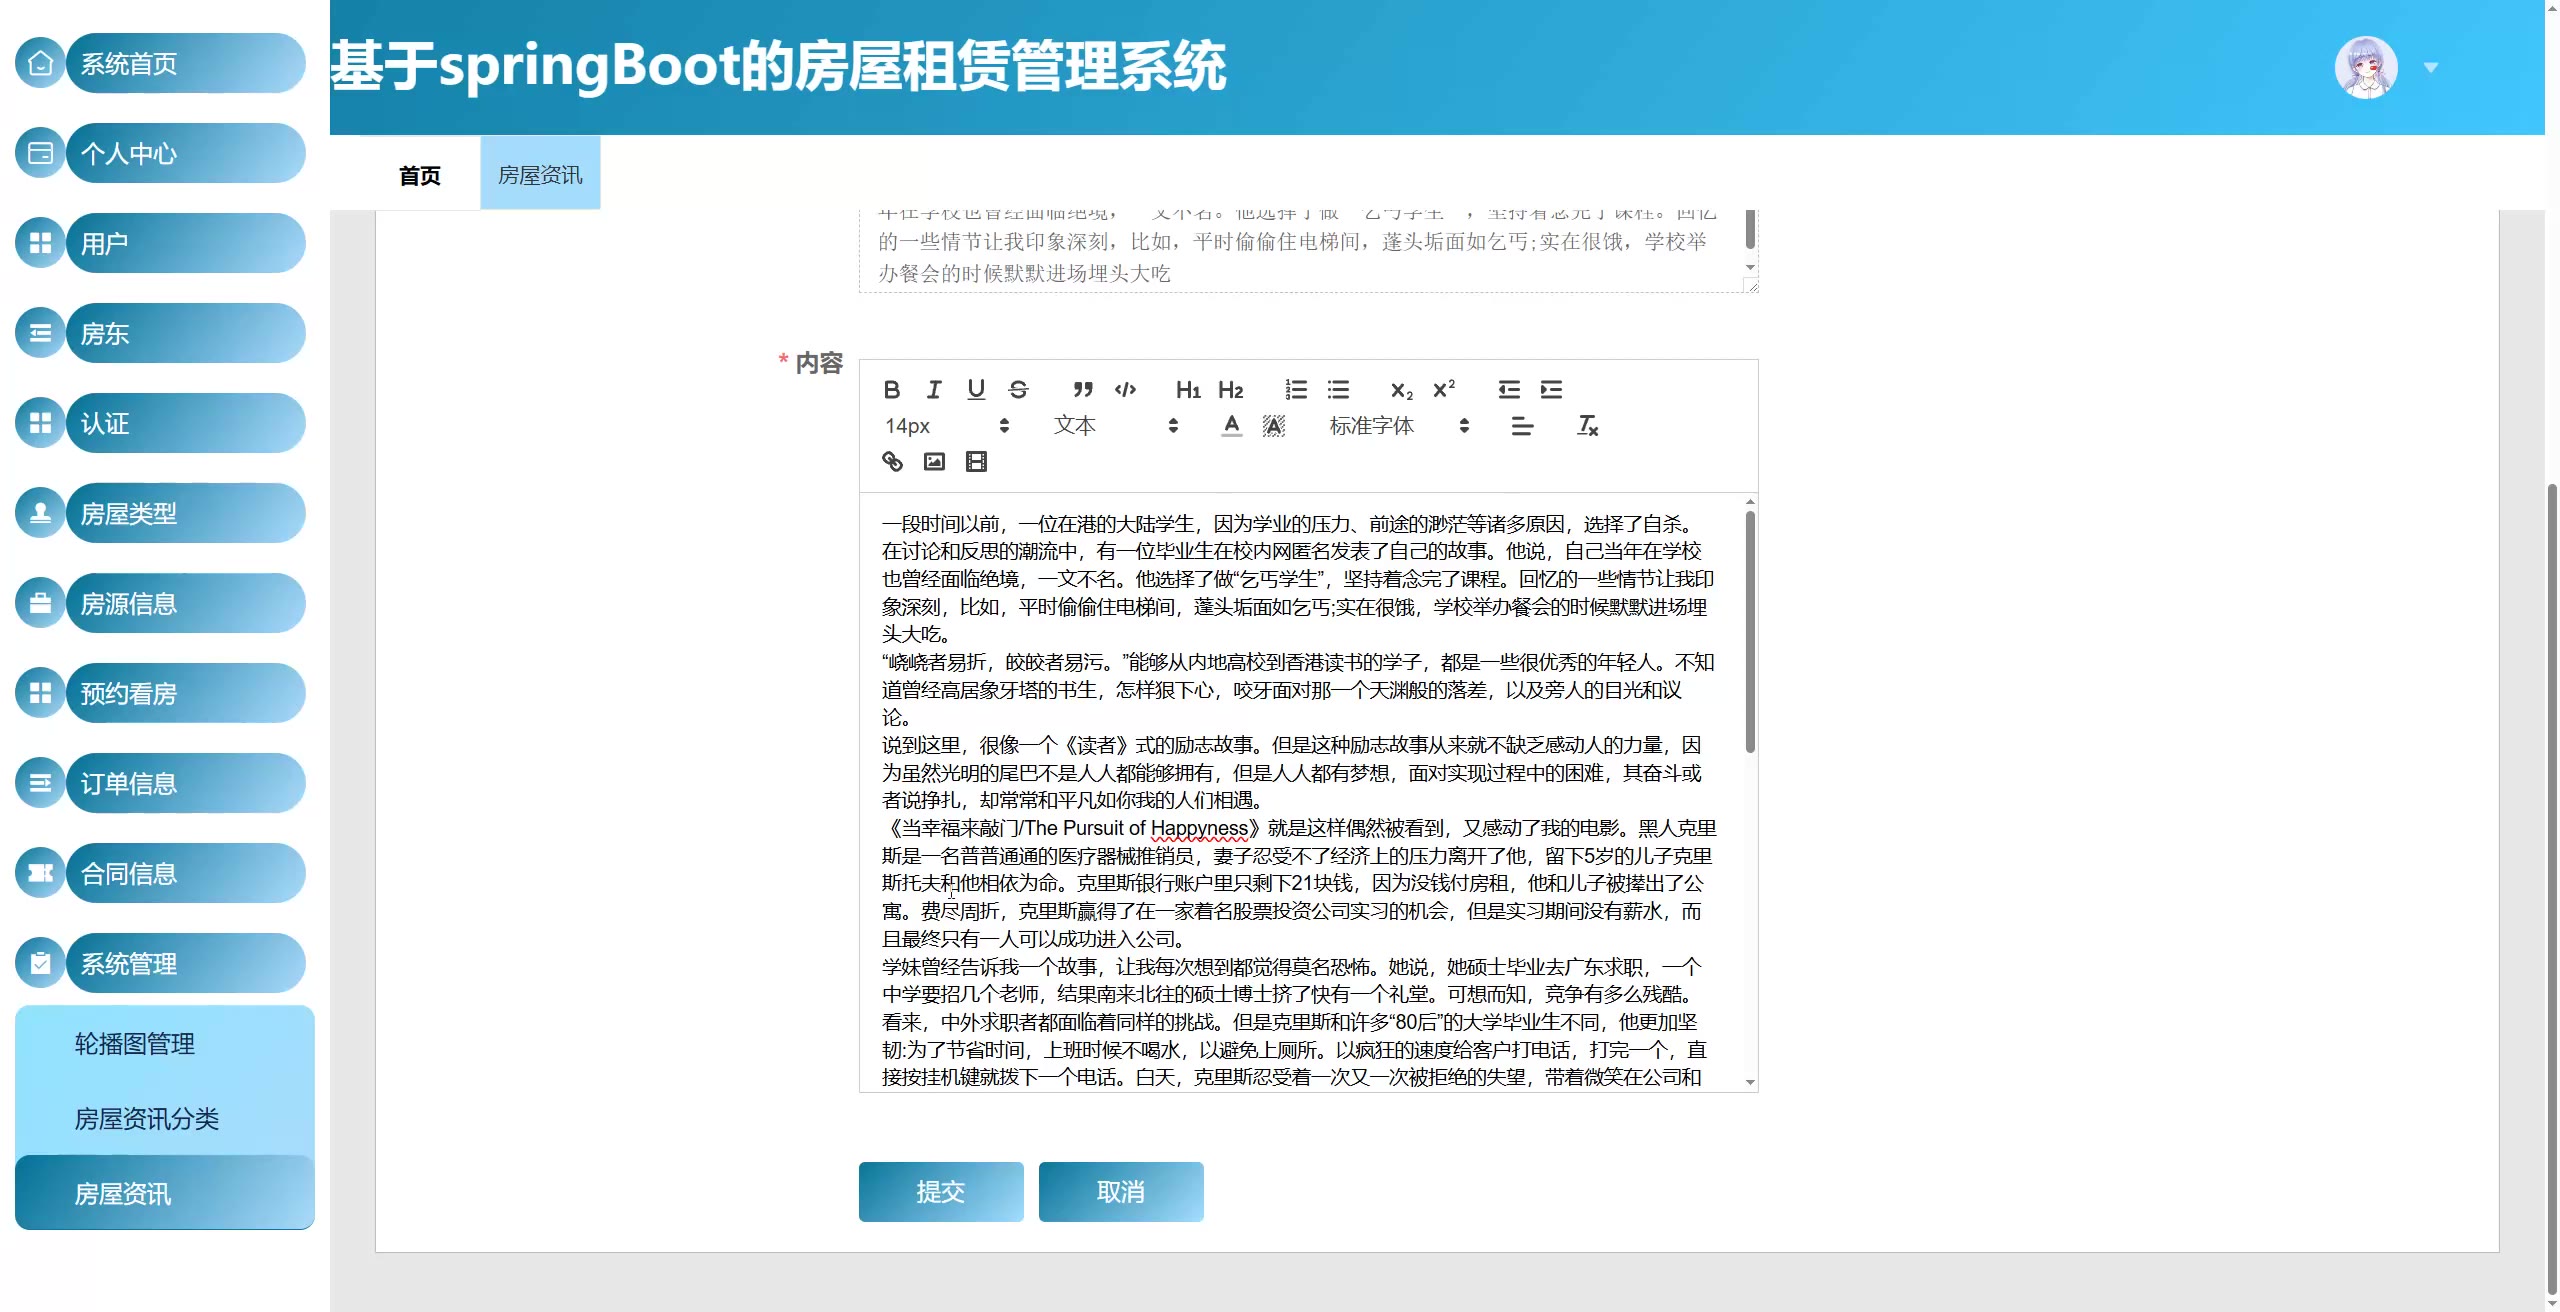Toggle strikethrough text formatting
This screenshot has width=2560, height=1312.
(x=1018, y=390)
